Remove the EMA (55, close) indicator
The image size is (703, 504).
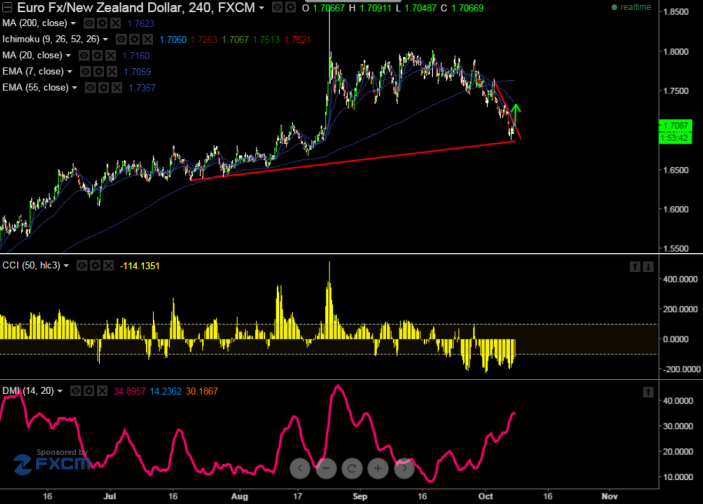[117, 88]
